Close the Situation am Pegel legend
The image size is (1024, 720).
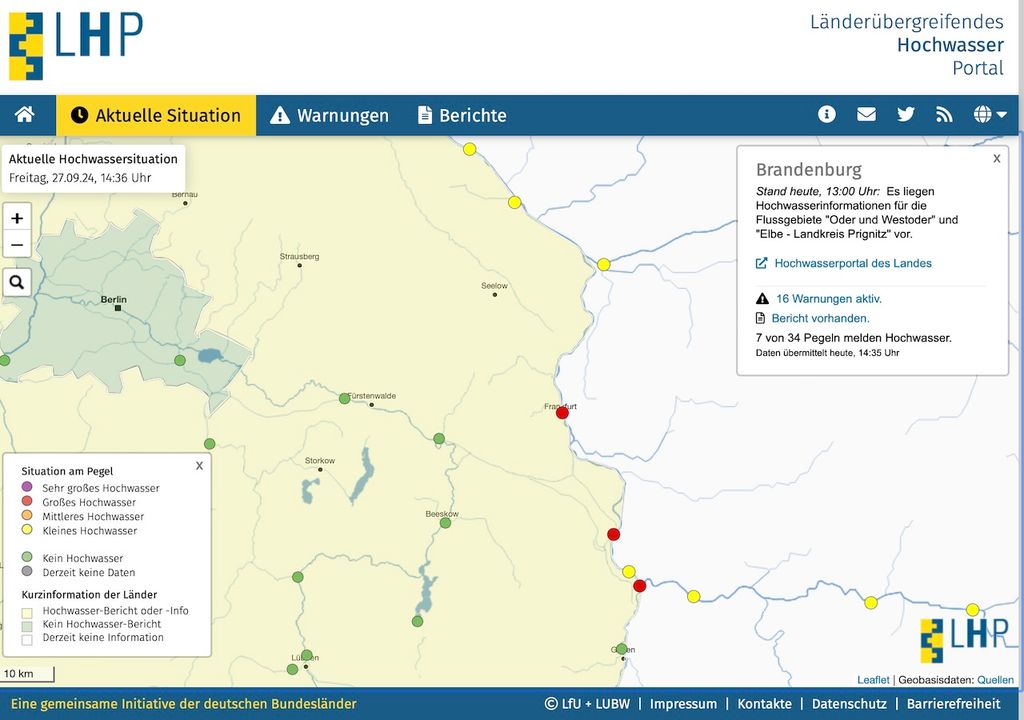pyautogui.click(x=199, y=465)
